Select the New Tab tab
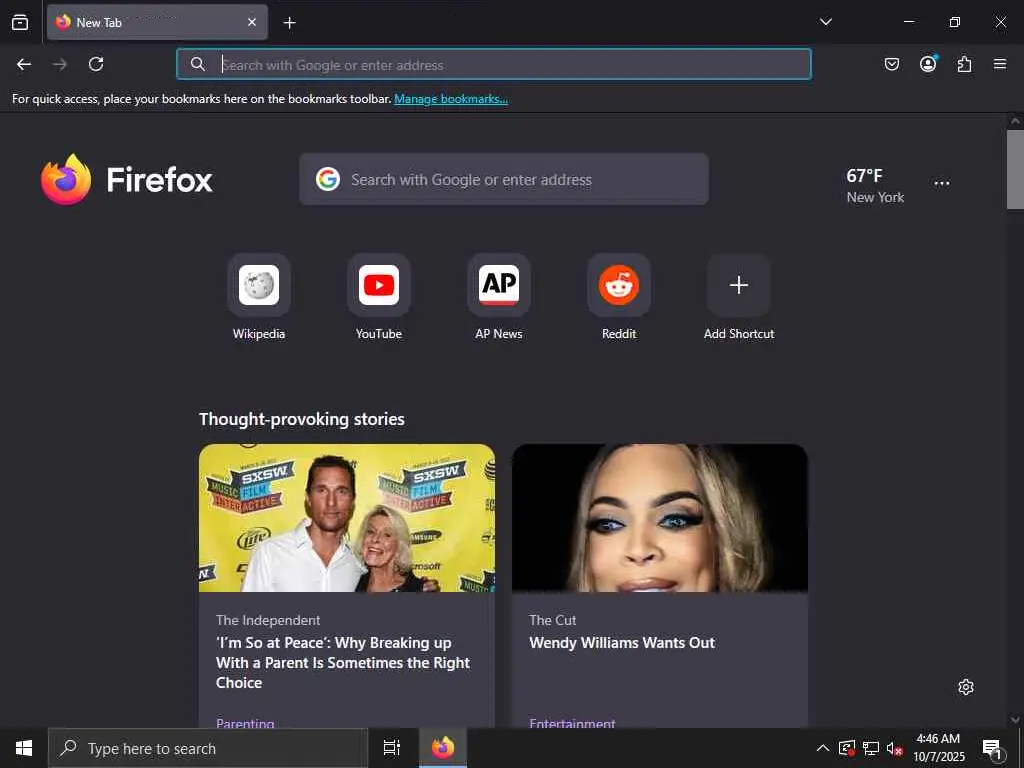The image size is (1024, 768). [157, 22]
